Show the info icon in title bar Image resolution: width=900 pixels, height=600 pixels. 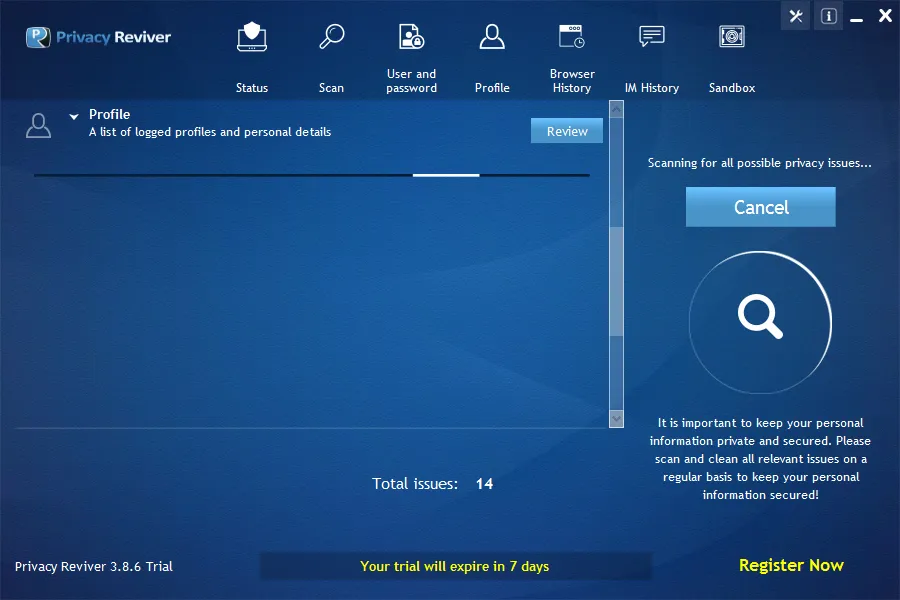828,16
